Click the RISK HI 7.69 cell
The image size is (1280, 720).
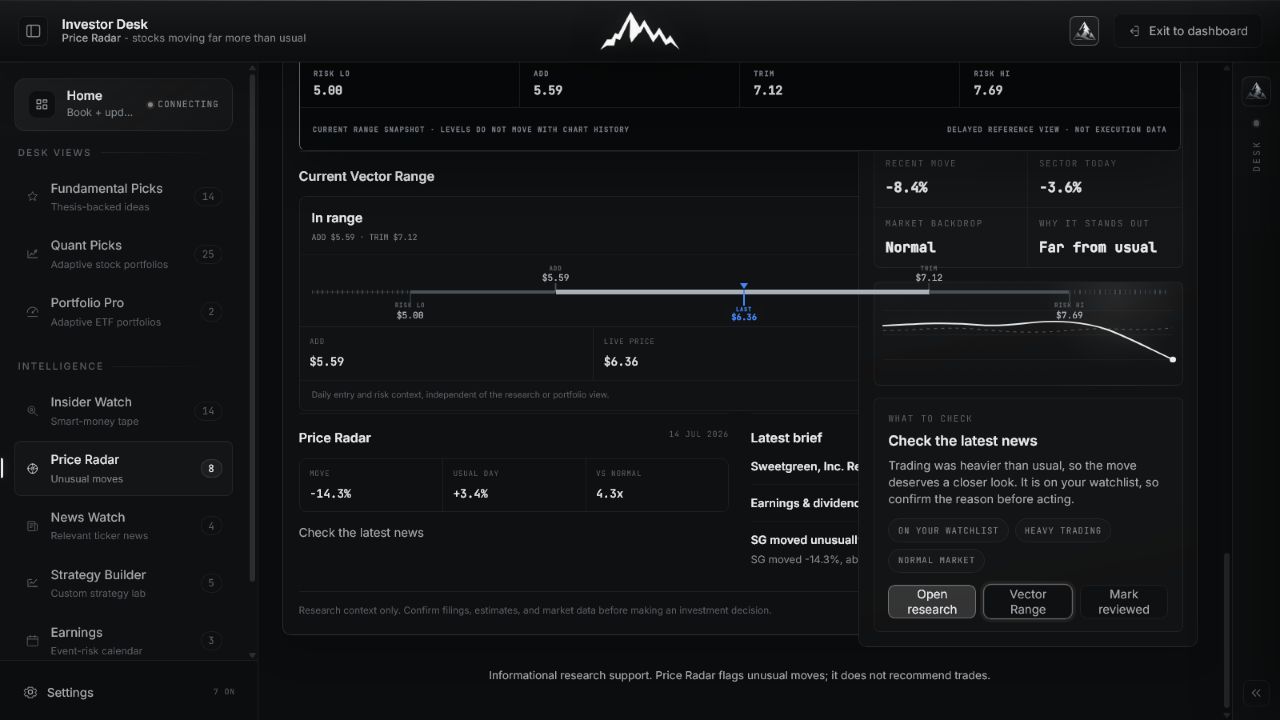[x=1070, y=83]
